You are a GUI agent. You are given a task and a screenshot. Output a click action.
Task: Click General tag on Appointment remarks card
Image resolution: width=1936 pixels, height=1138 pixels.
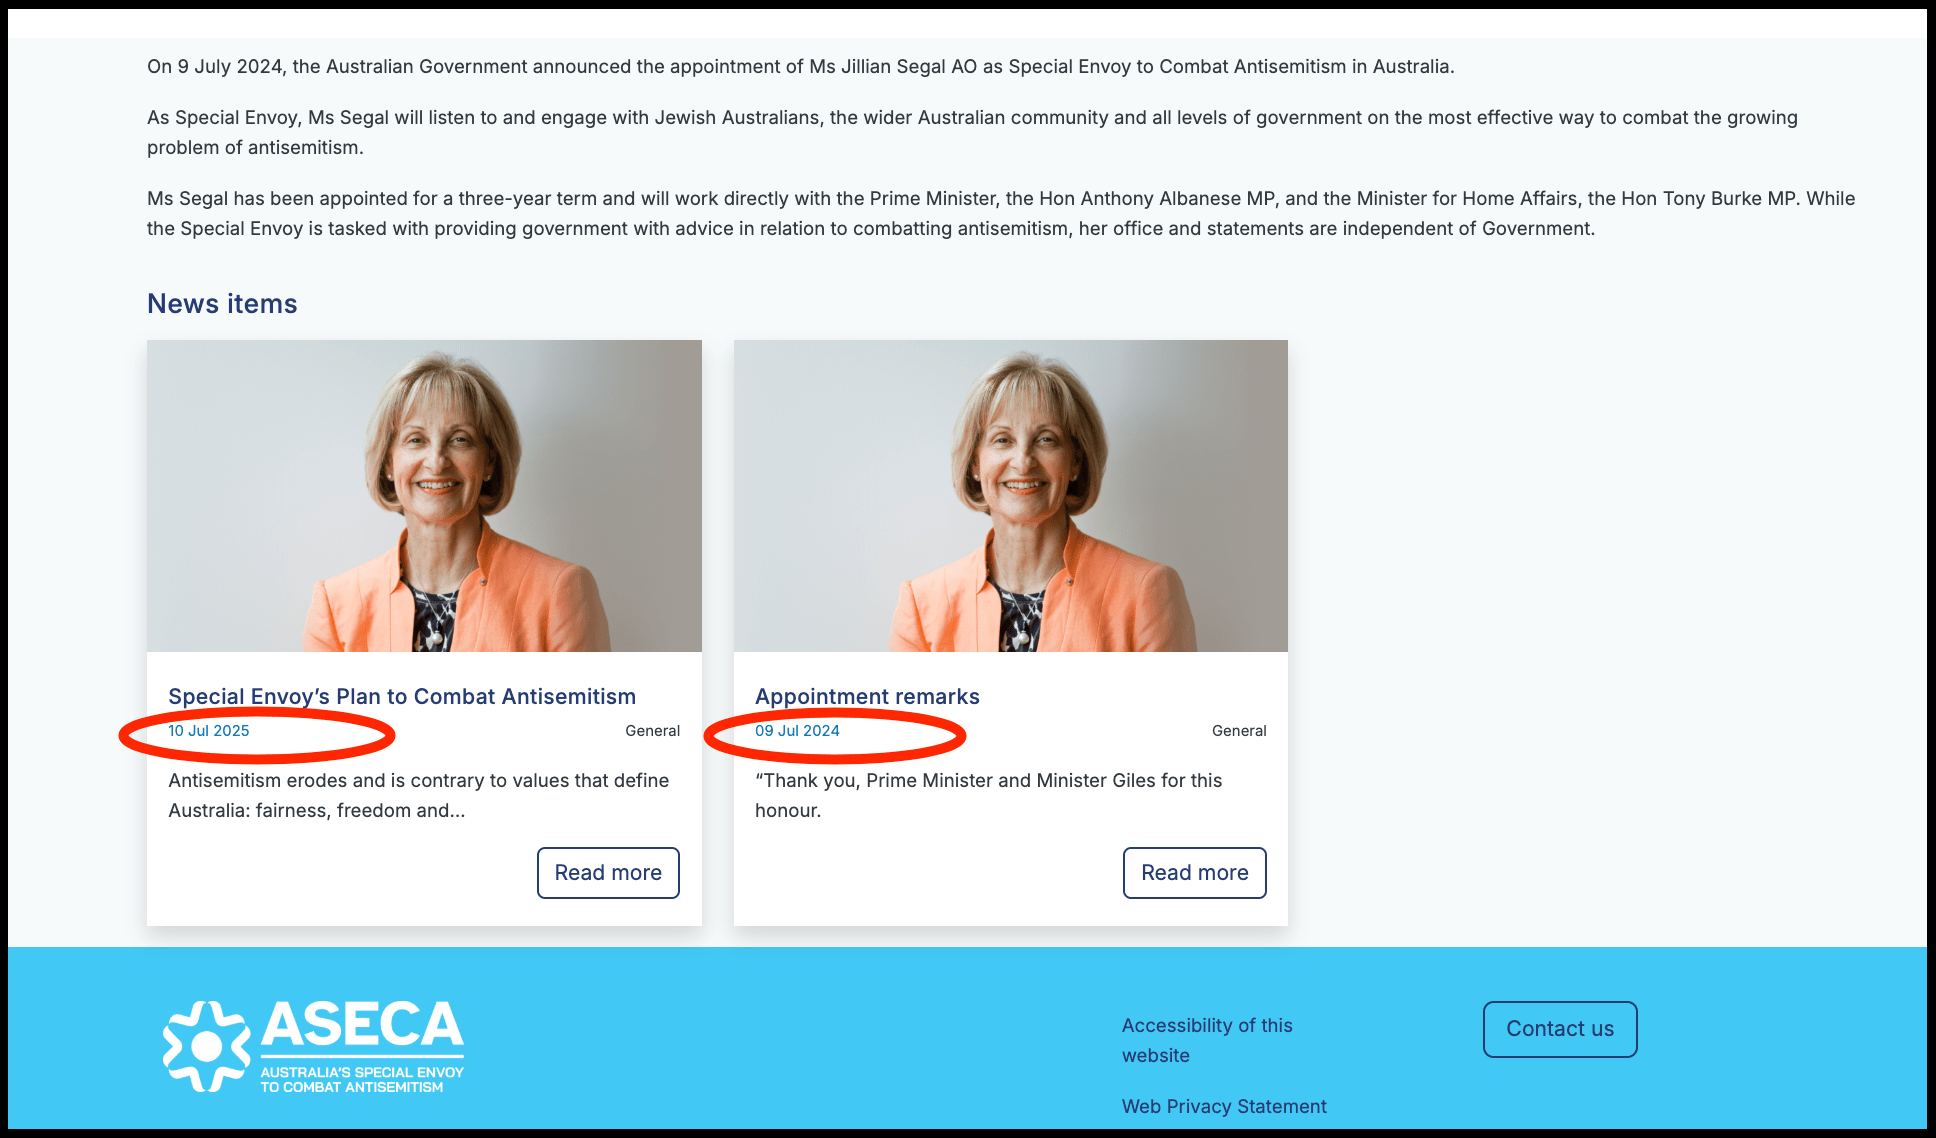1239,731
